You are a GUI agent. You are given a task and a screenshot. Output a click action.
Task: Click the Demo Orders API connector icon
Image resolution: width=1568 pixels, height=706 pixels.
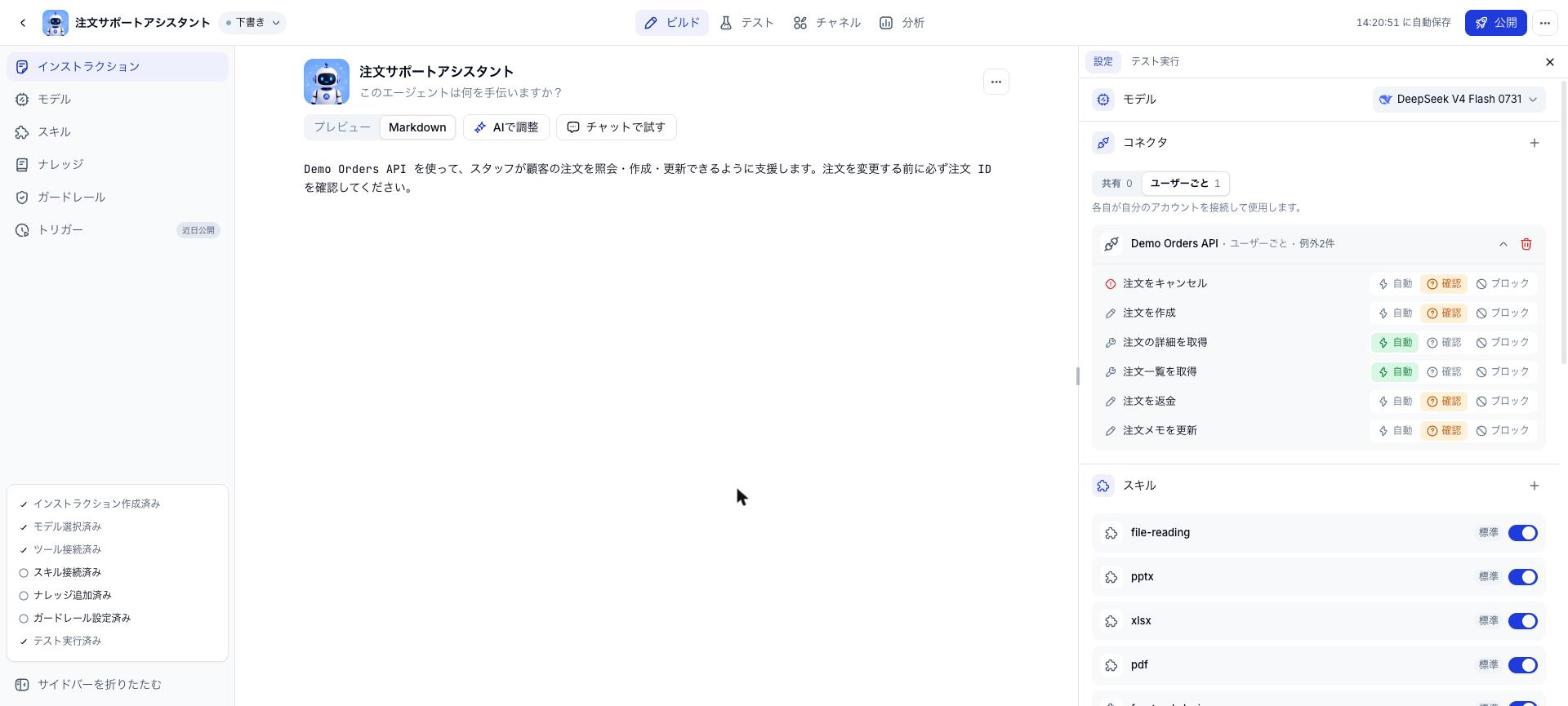pos(1111,244)
